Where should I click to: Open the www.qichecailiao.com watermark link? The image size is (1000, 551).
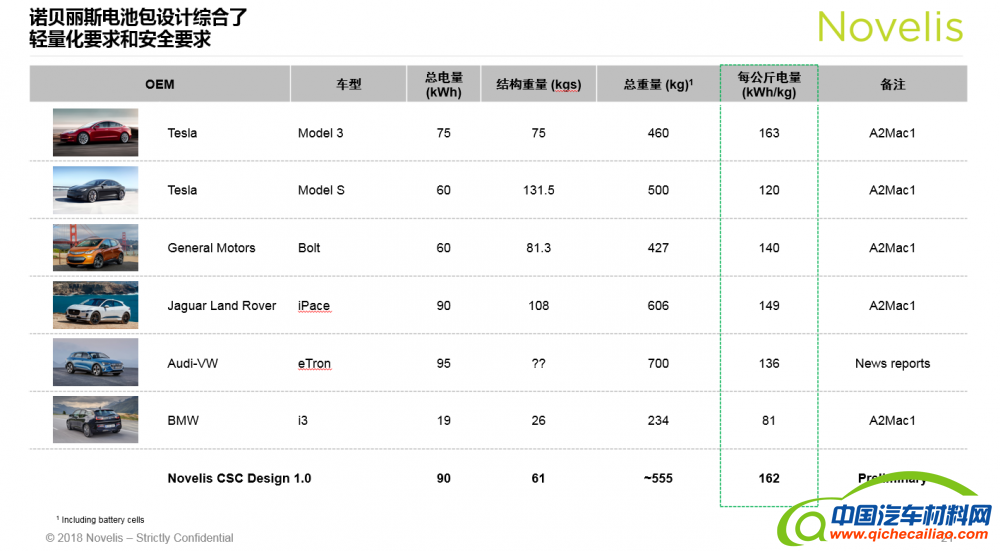click(912, 535)
